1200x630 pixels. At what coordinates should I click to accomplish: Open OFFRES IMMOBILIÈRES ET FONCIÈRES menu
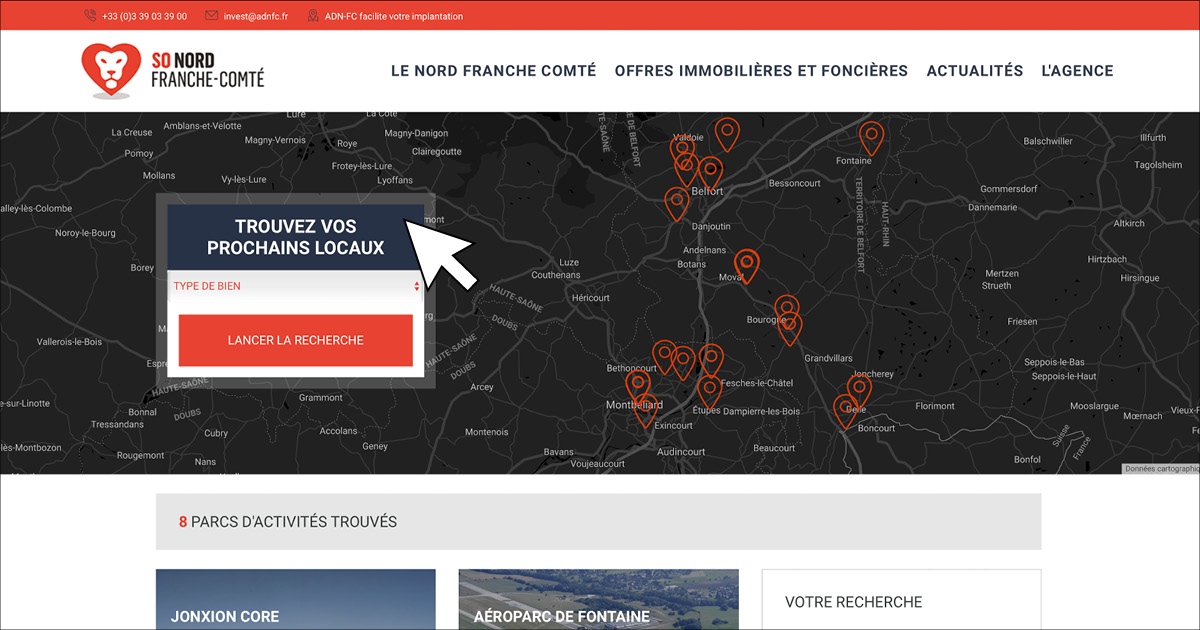click(761, 71)
